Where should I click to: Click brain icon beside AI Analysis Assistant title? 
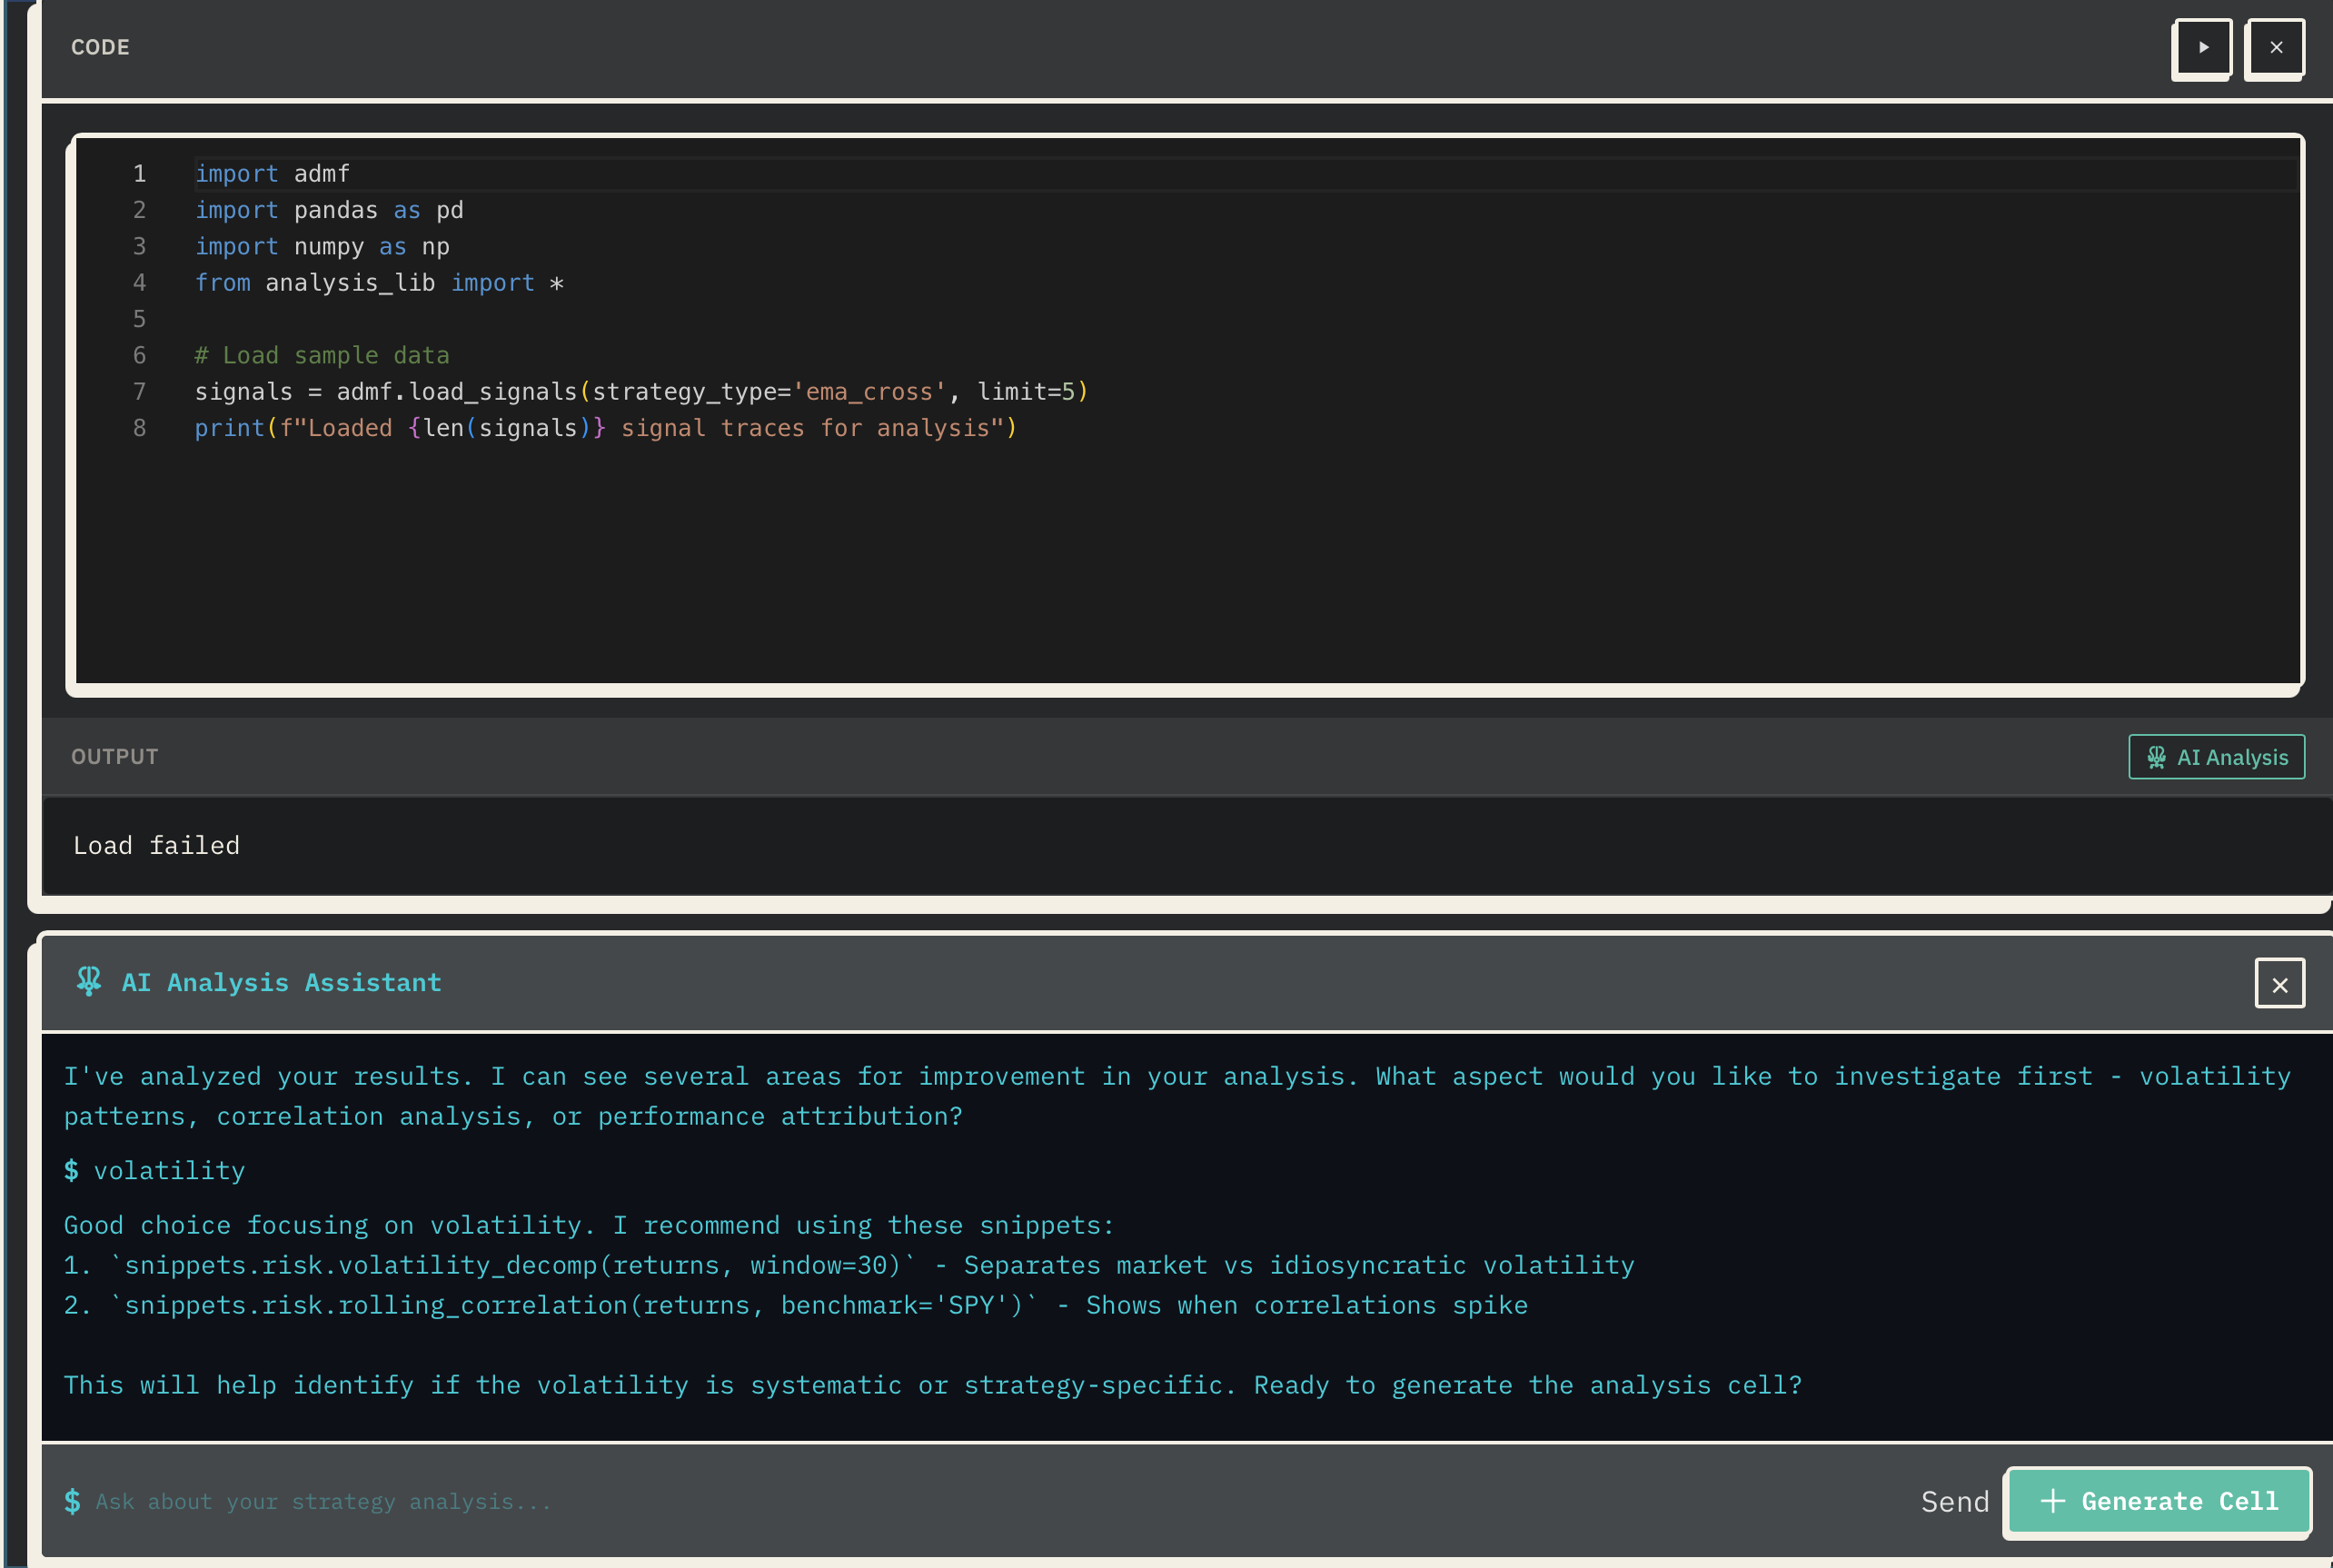point(89,981)
